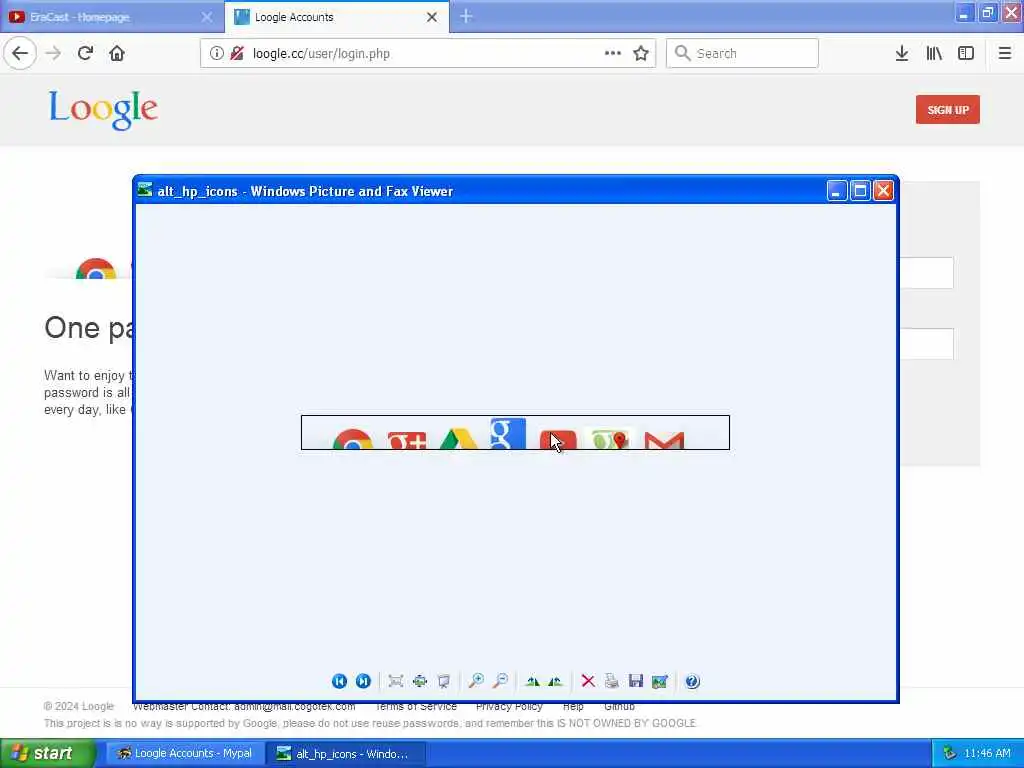Open image for editing in viewer
Viewport: 1024px width, 768px height.
(660, 681)
